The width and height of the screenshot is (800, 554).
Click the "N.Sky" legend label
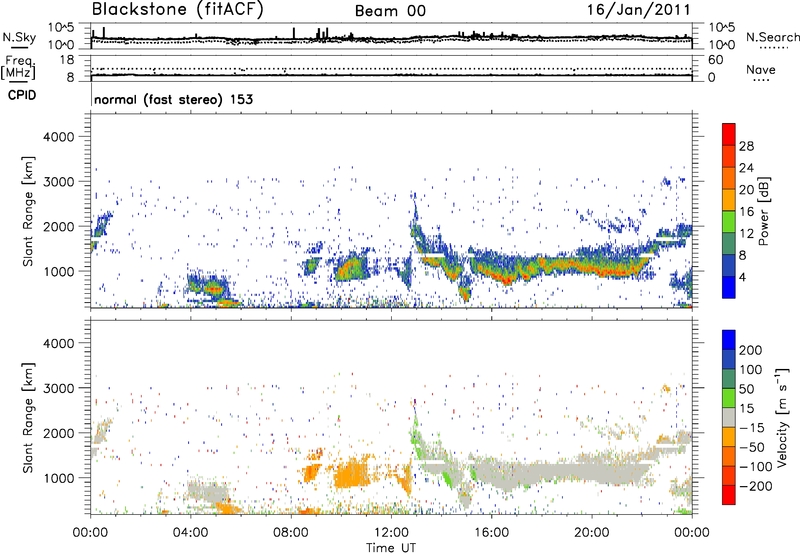click(19, 37)
